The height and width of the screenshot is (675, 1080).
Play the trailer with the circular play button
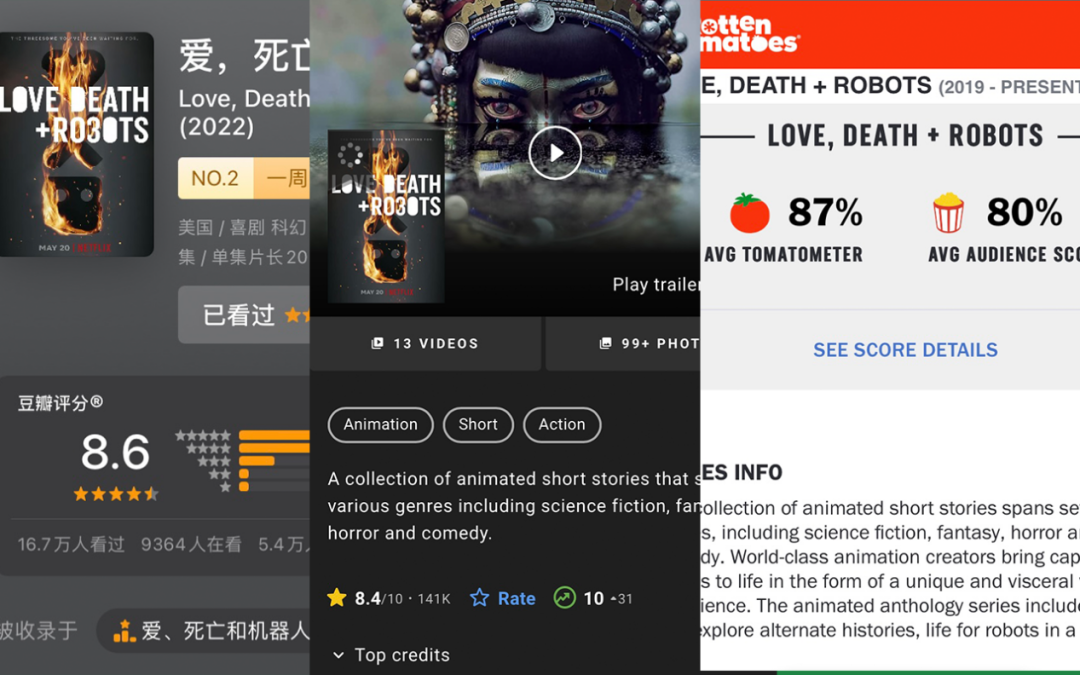pyautogui.click(x=555, y=152)
